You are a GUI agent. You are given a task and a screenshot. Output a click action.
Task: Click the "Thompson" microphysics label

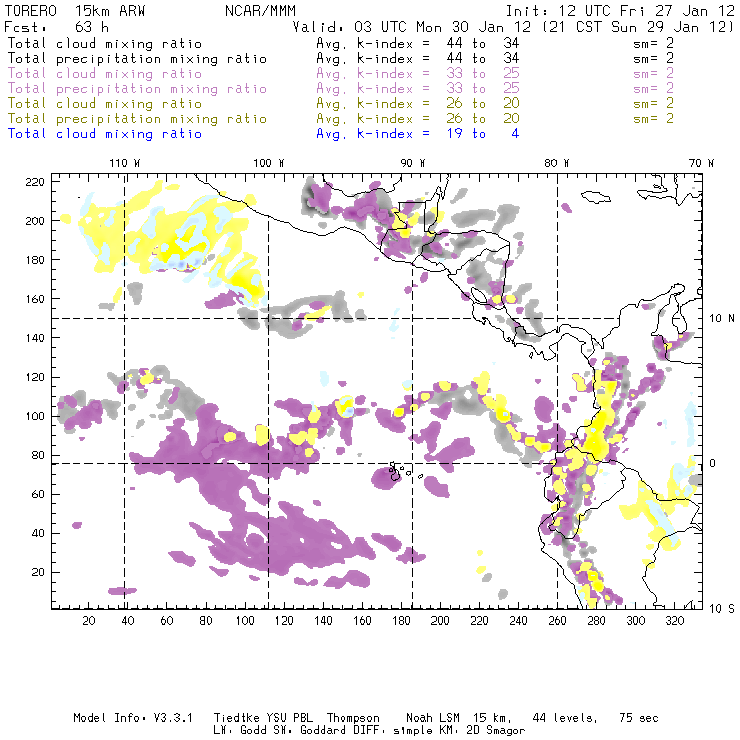tap(353, 718)
